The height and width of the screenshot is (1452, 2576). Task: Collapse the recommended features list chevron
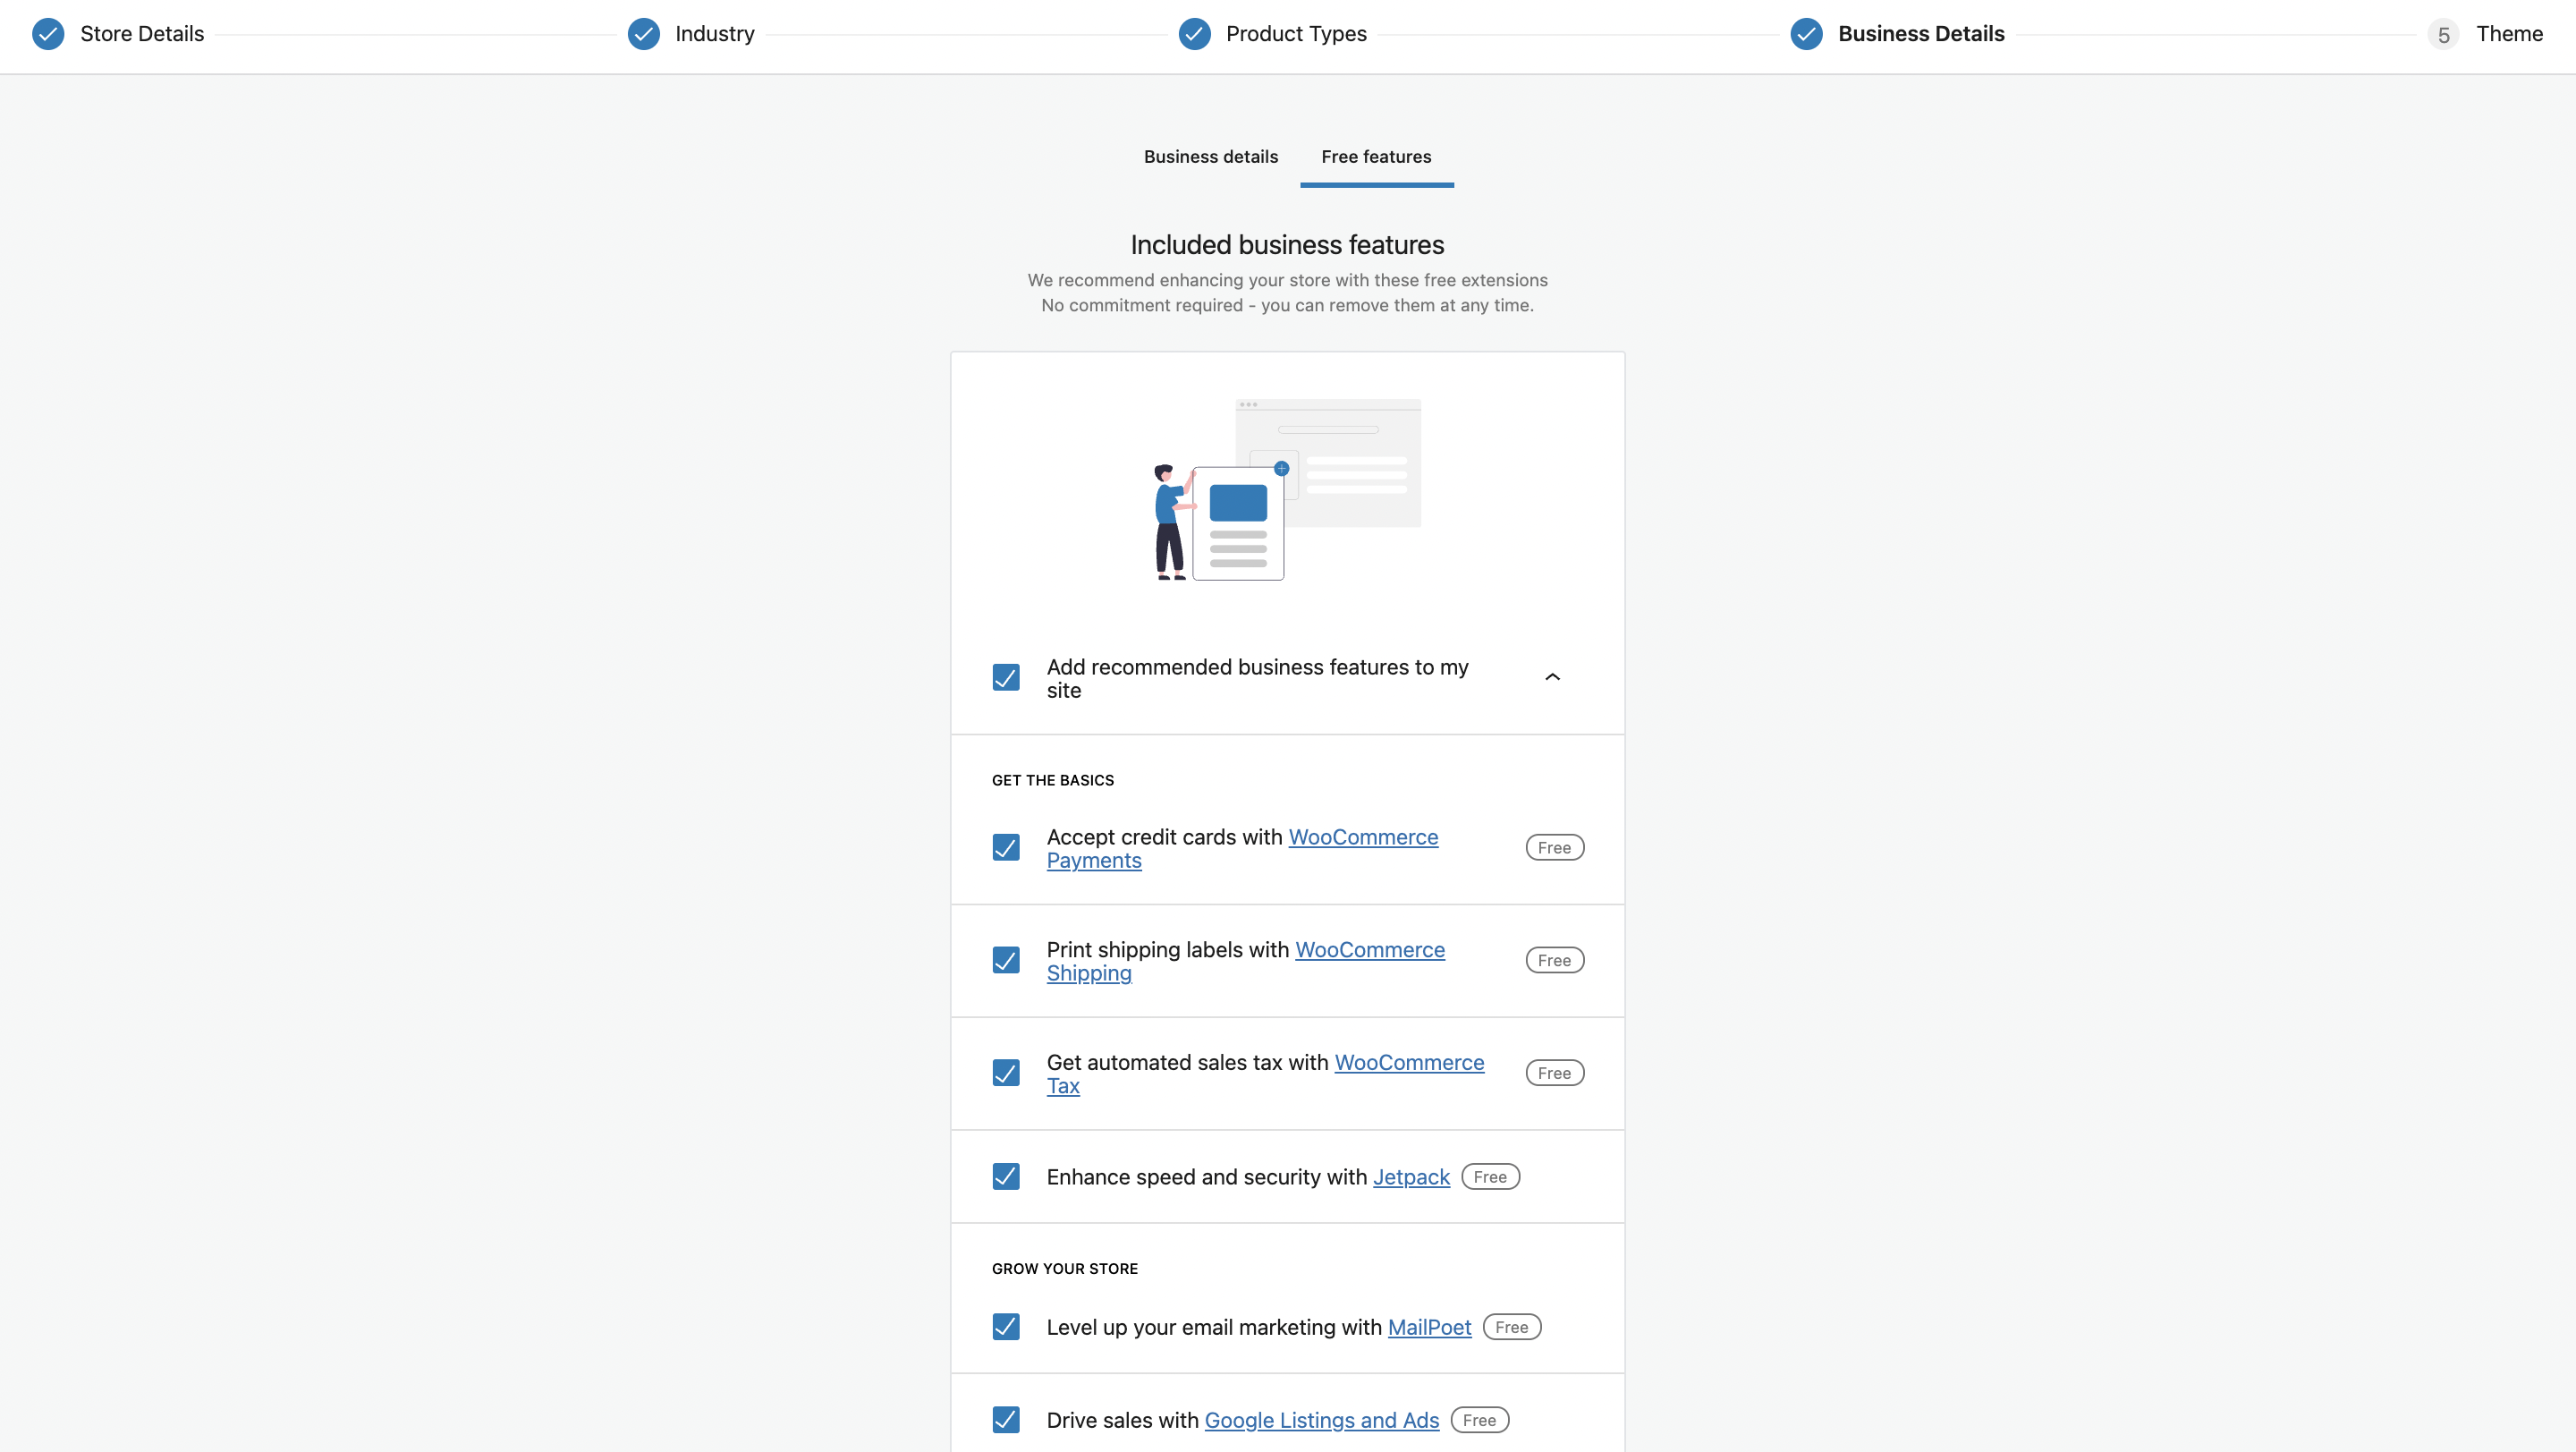point(1552,678)
